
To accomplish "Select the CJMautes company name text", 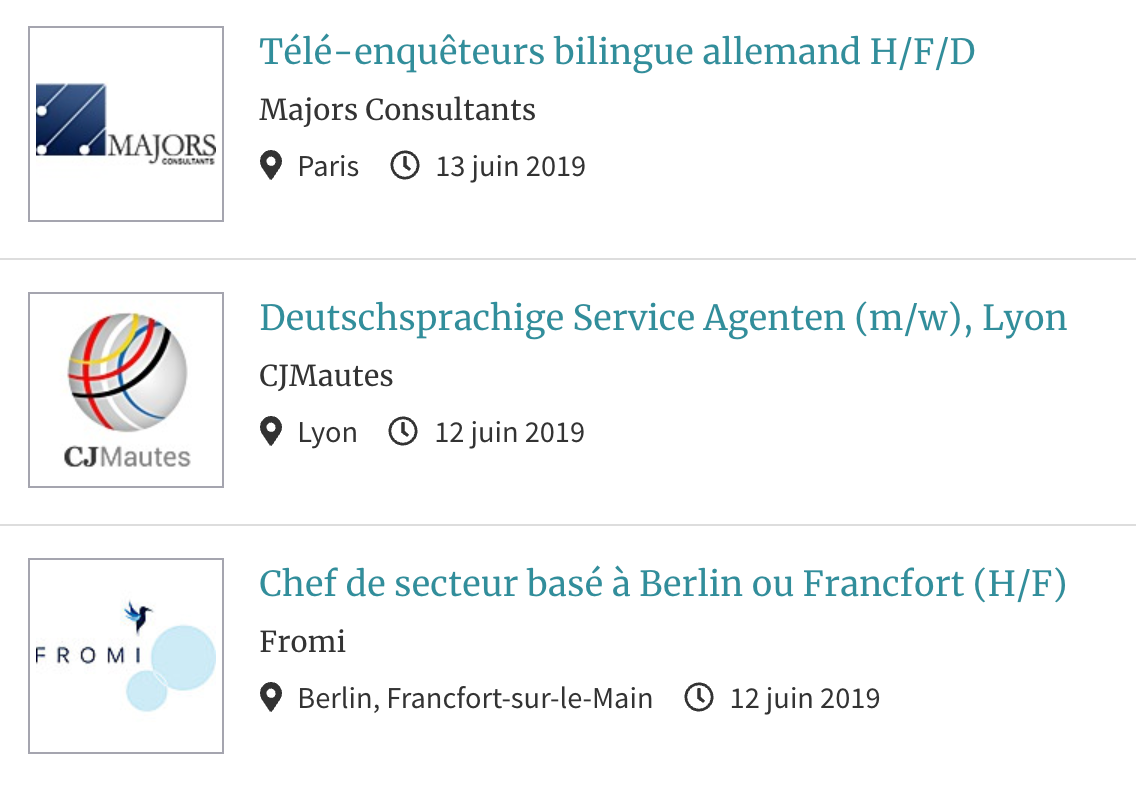I will 327,377.
